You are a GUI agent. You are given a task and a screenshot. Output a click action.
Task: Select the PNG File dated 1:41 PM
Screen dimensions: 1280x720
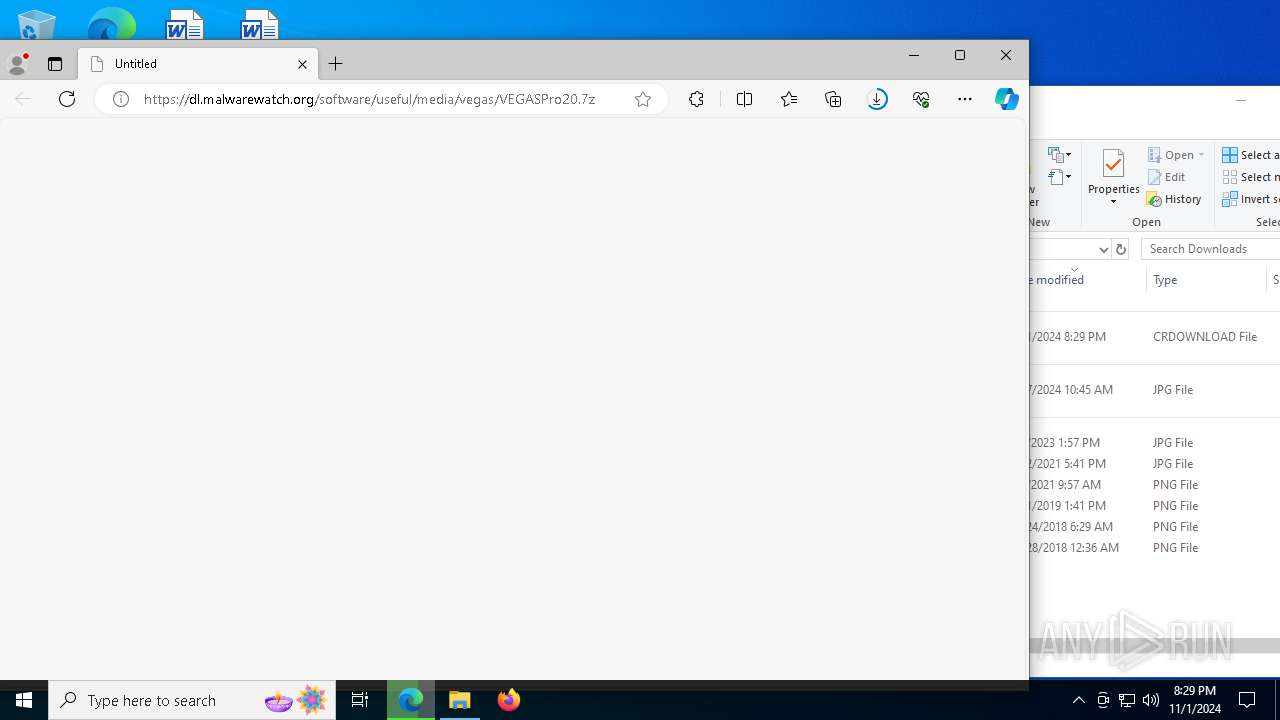pyautogui.click(x=1155, y=506)
